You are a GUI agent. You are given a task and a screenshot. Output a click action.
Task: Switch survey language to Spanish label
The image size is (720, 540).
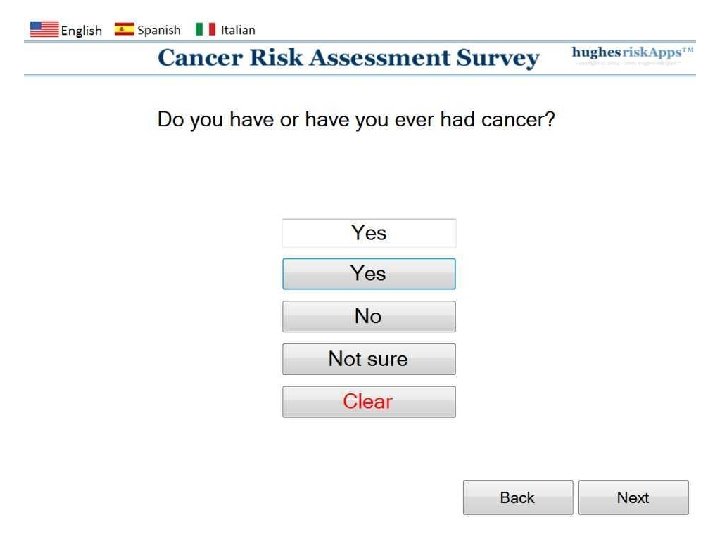click(x=159, y=30)
